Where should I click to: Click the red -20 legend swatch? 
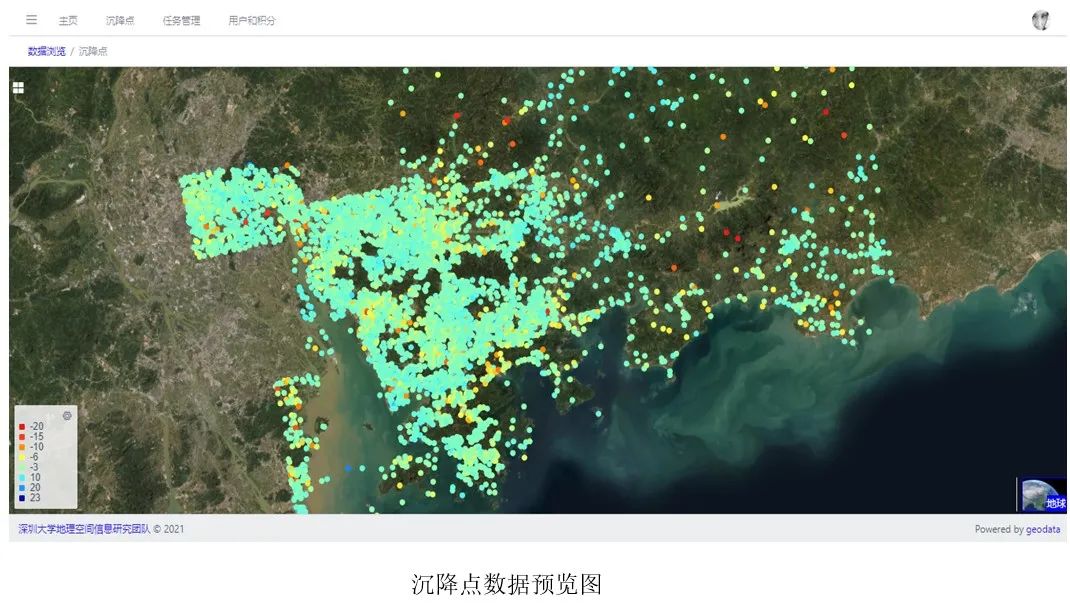point(22,427)
